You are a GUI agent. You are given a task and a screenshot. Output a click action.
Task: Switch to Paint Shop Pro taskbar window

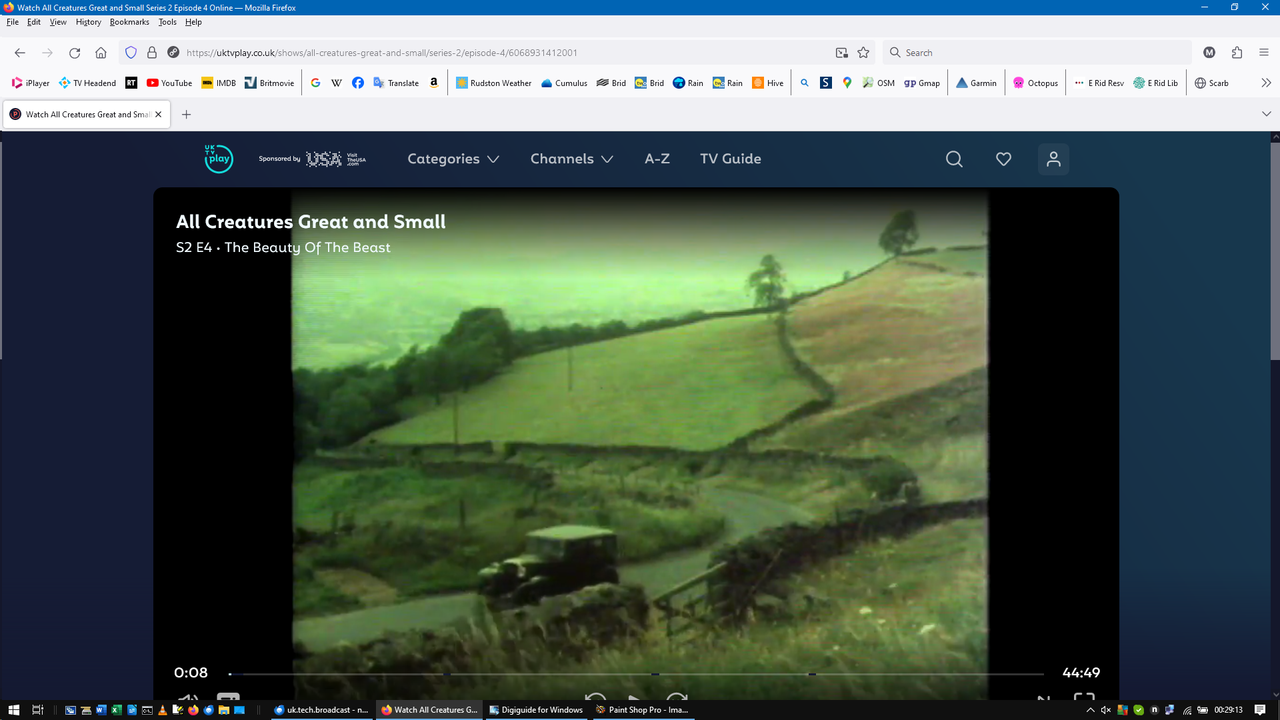coord(643,710)
